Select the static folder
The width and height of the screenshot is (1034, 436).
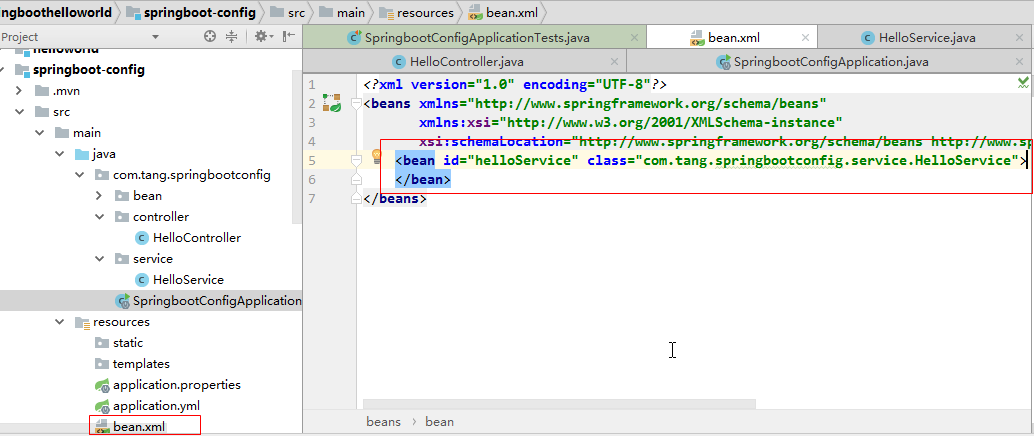click(119, 344)
